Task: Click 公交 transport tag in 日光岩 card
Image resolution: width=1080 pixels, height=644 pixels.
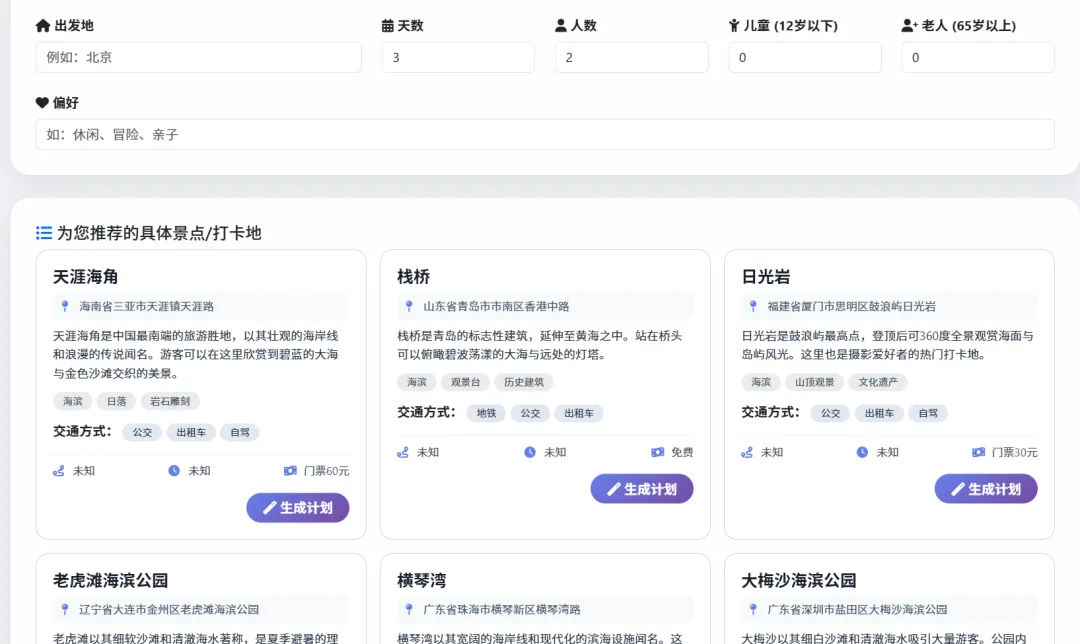Action: 830,413
